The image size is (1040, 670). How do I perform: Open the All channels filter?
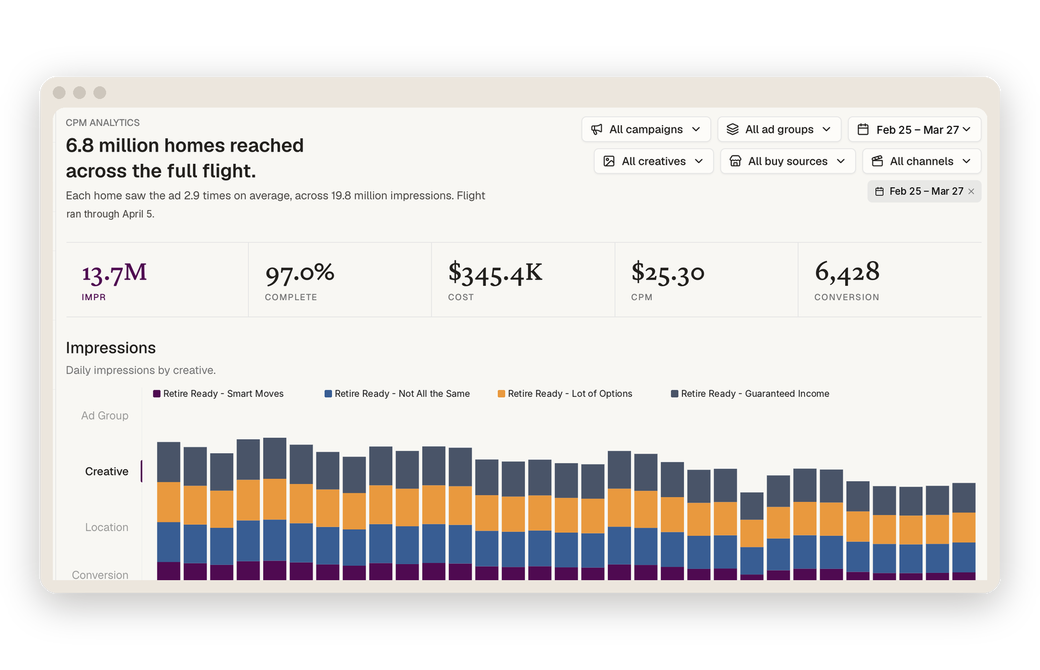pos(922,161)
